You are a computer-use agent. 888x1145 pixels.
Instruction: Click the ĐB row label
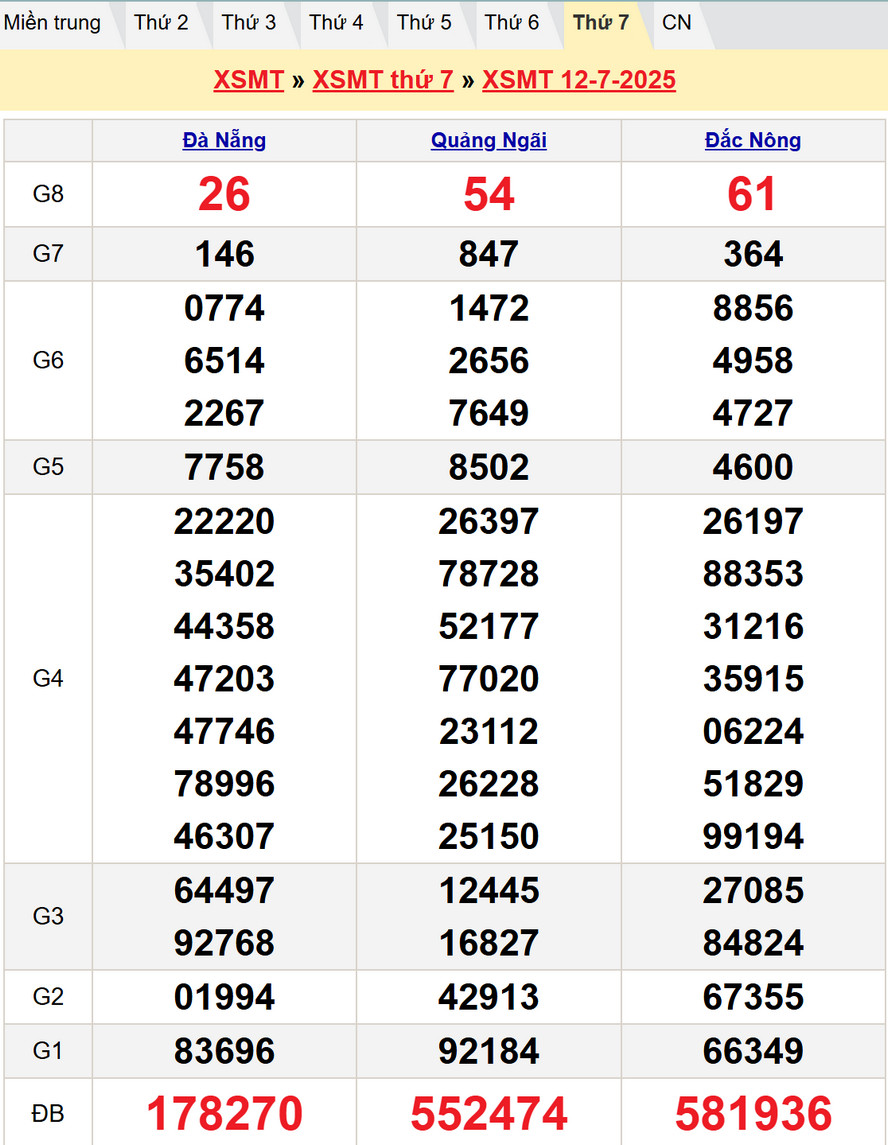point(48,1113)
